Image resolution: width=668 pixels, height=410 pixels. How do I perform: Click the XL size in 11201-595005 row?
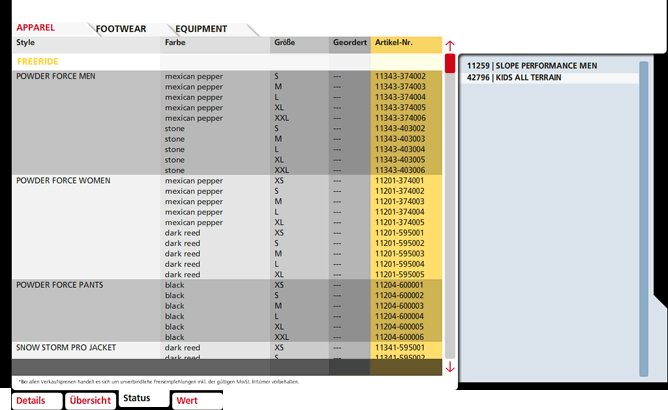pos(279,274)
